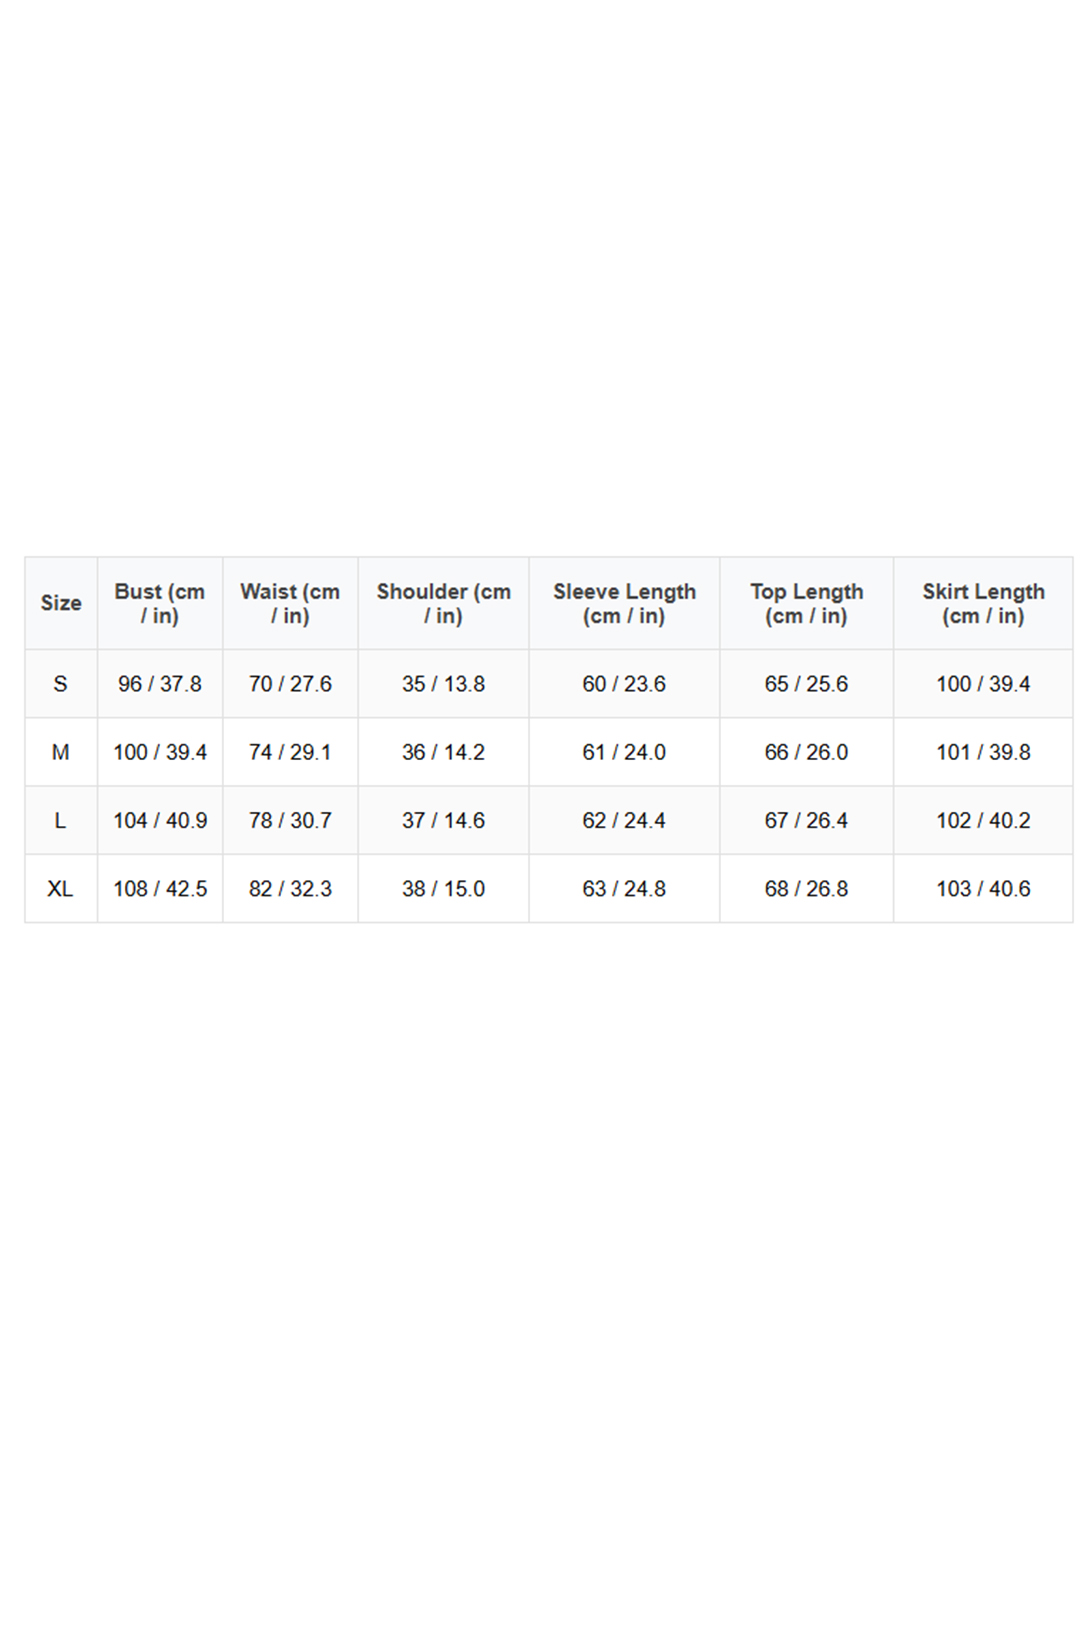Click the Top Length column header
The width and height of the screenshot is (1088, 1632).
(806, 603)
